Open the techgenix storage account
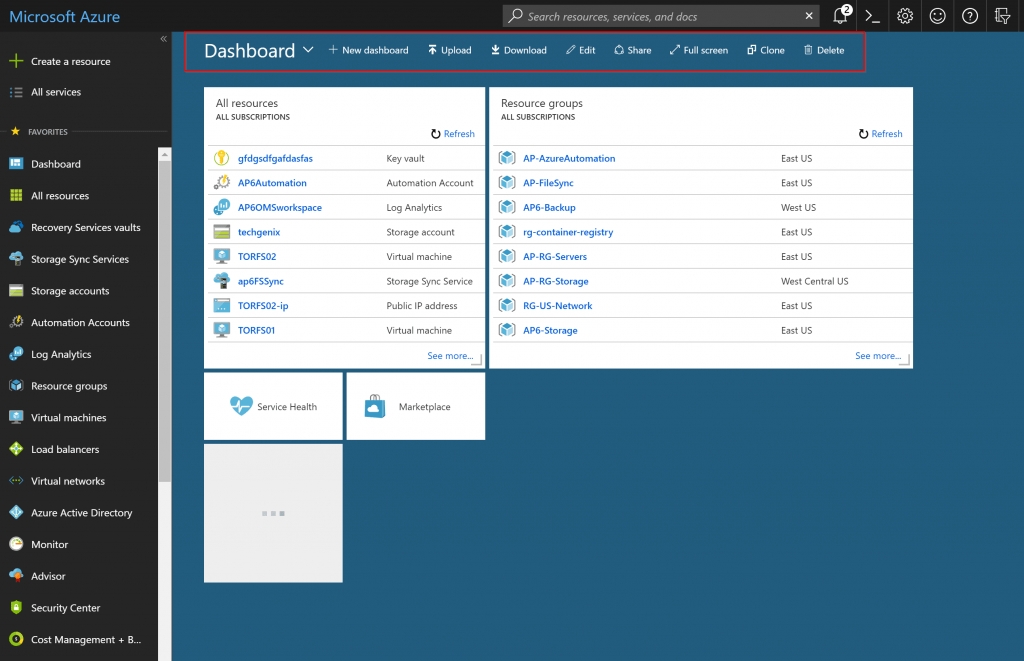This screenshot has width=1024, height=661. click(259, 232)
